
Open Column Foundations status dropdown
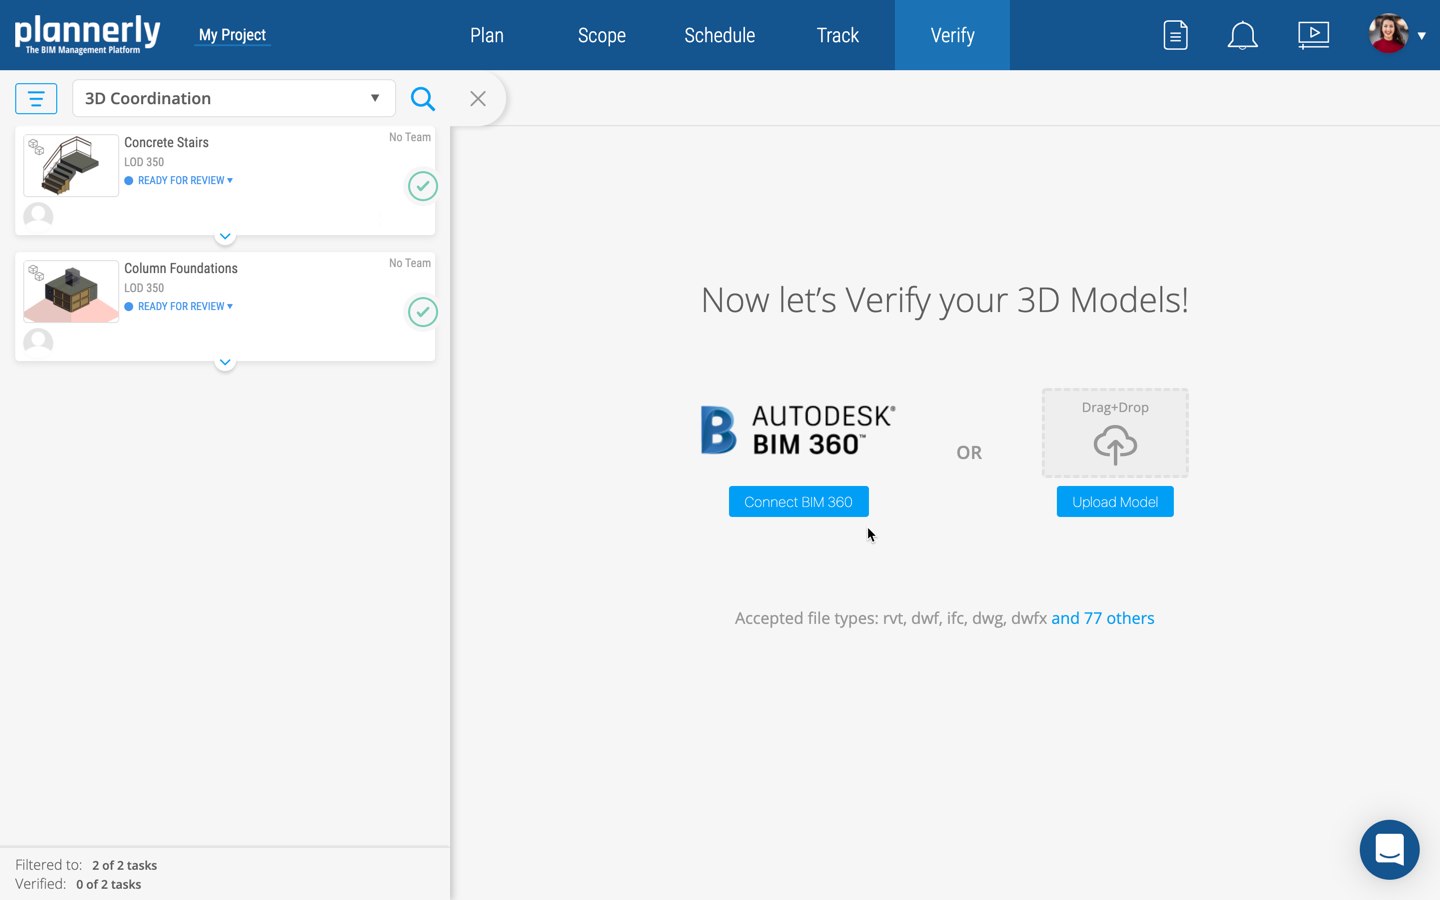click(185, 307)
